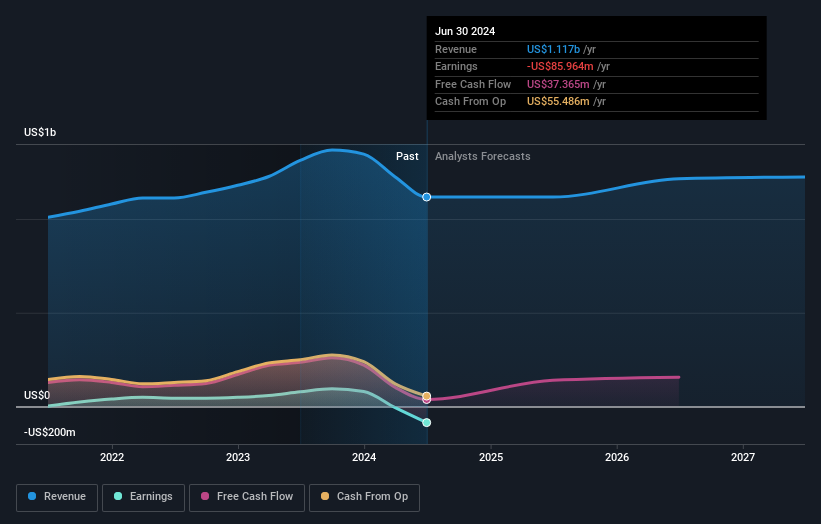Toggle the Cash From Op legend button
821x524 pixels.
coord(364,497)
